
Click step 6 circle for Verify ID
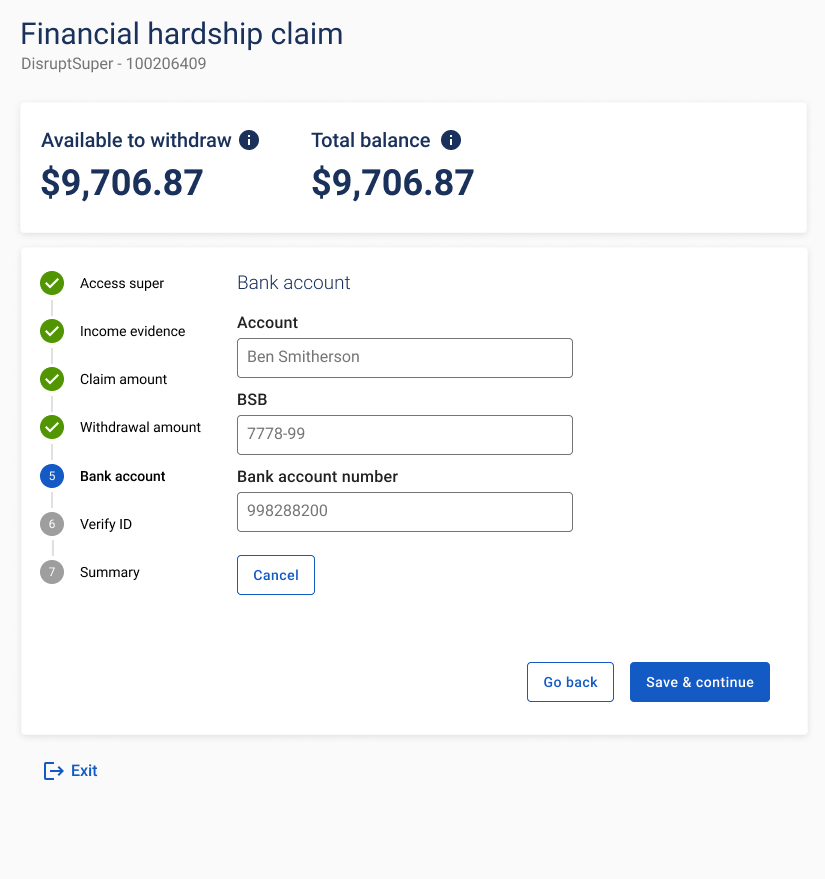coord(52,524)
